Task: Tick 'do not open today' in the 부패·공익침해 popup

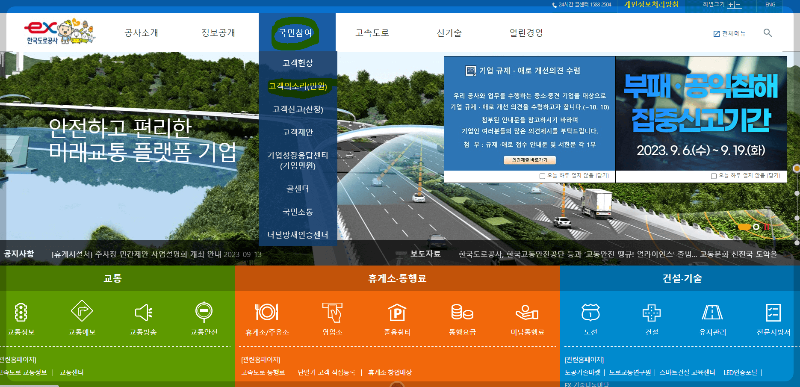Action: pos(713,176)
